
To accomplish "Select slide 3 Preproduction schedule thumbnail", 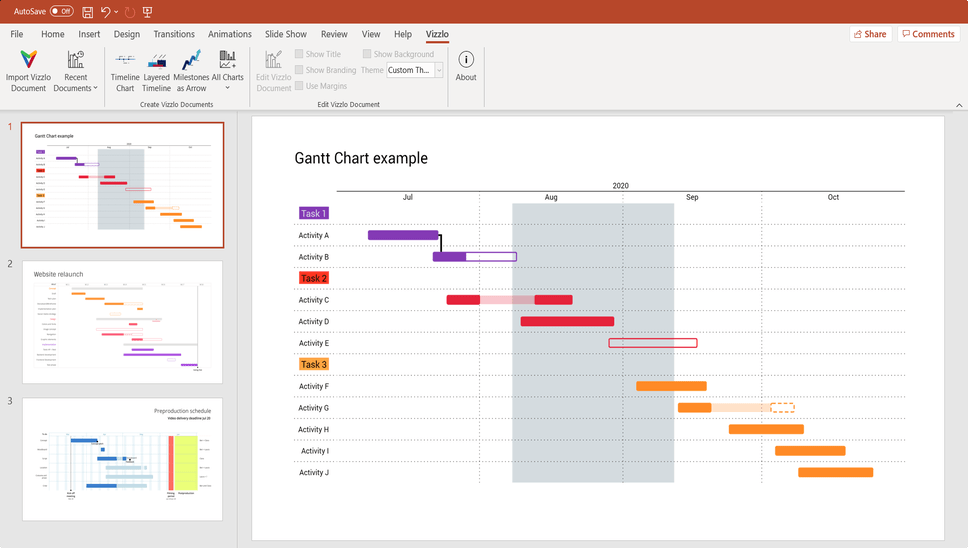I will pyautogui.click(x=122, y=459).
